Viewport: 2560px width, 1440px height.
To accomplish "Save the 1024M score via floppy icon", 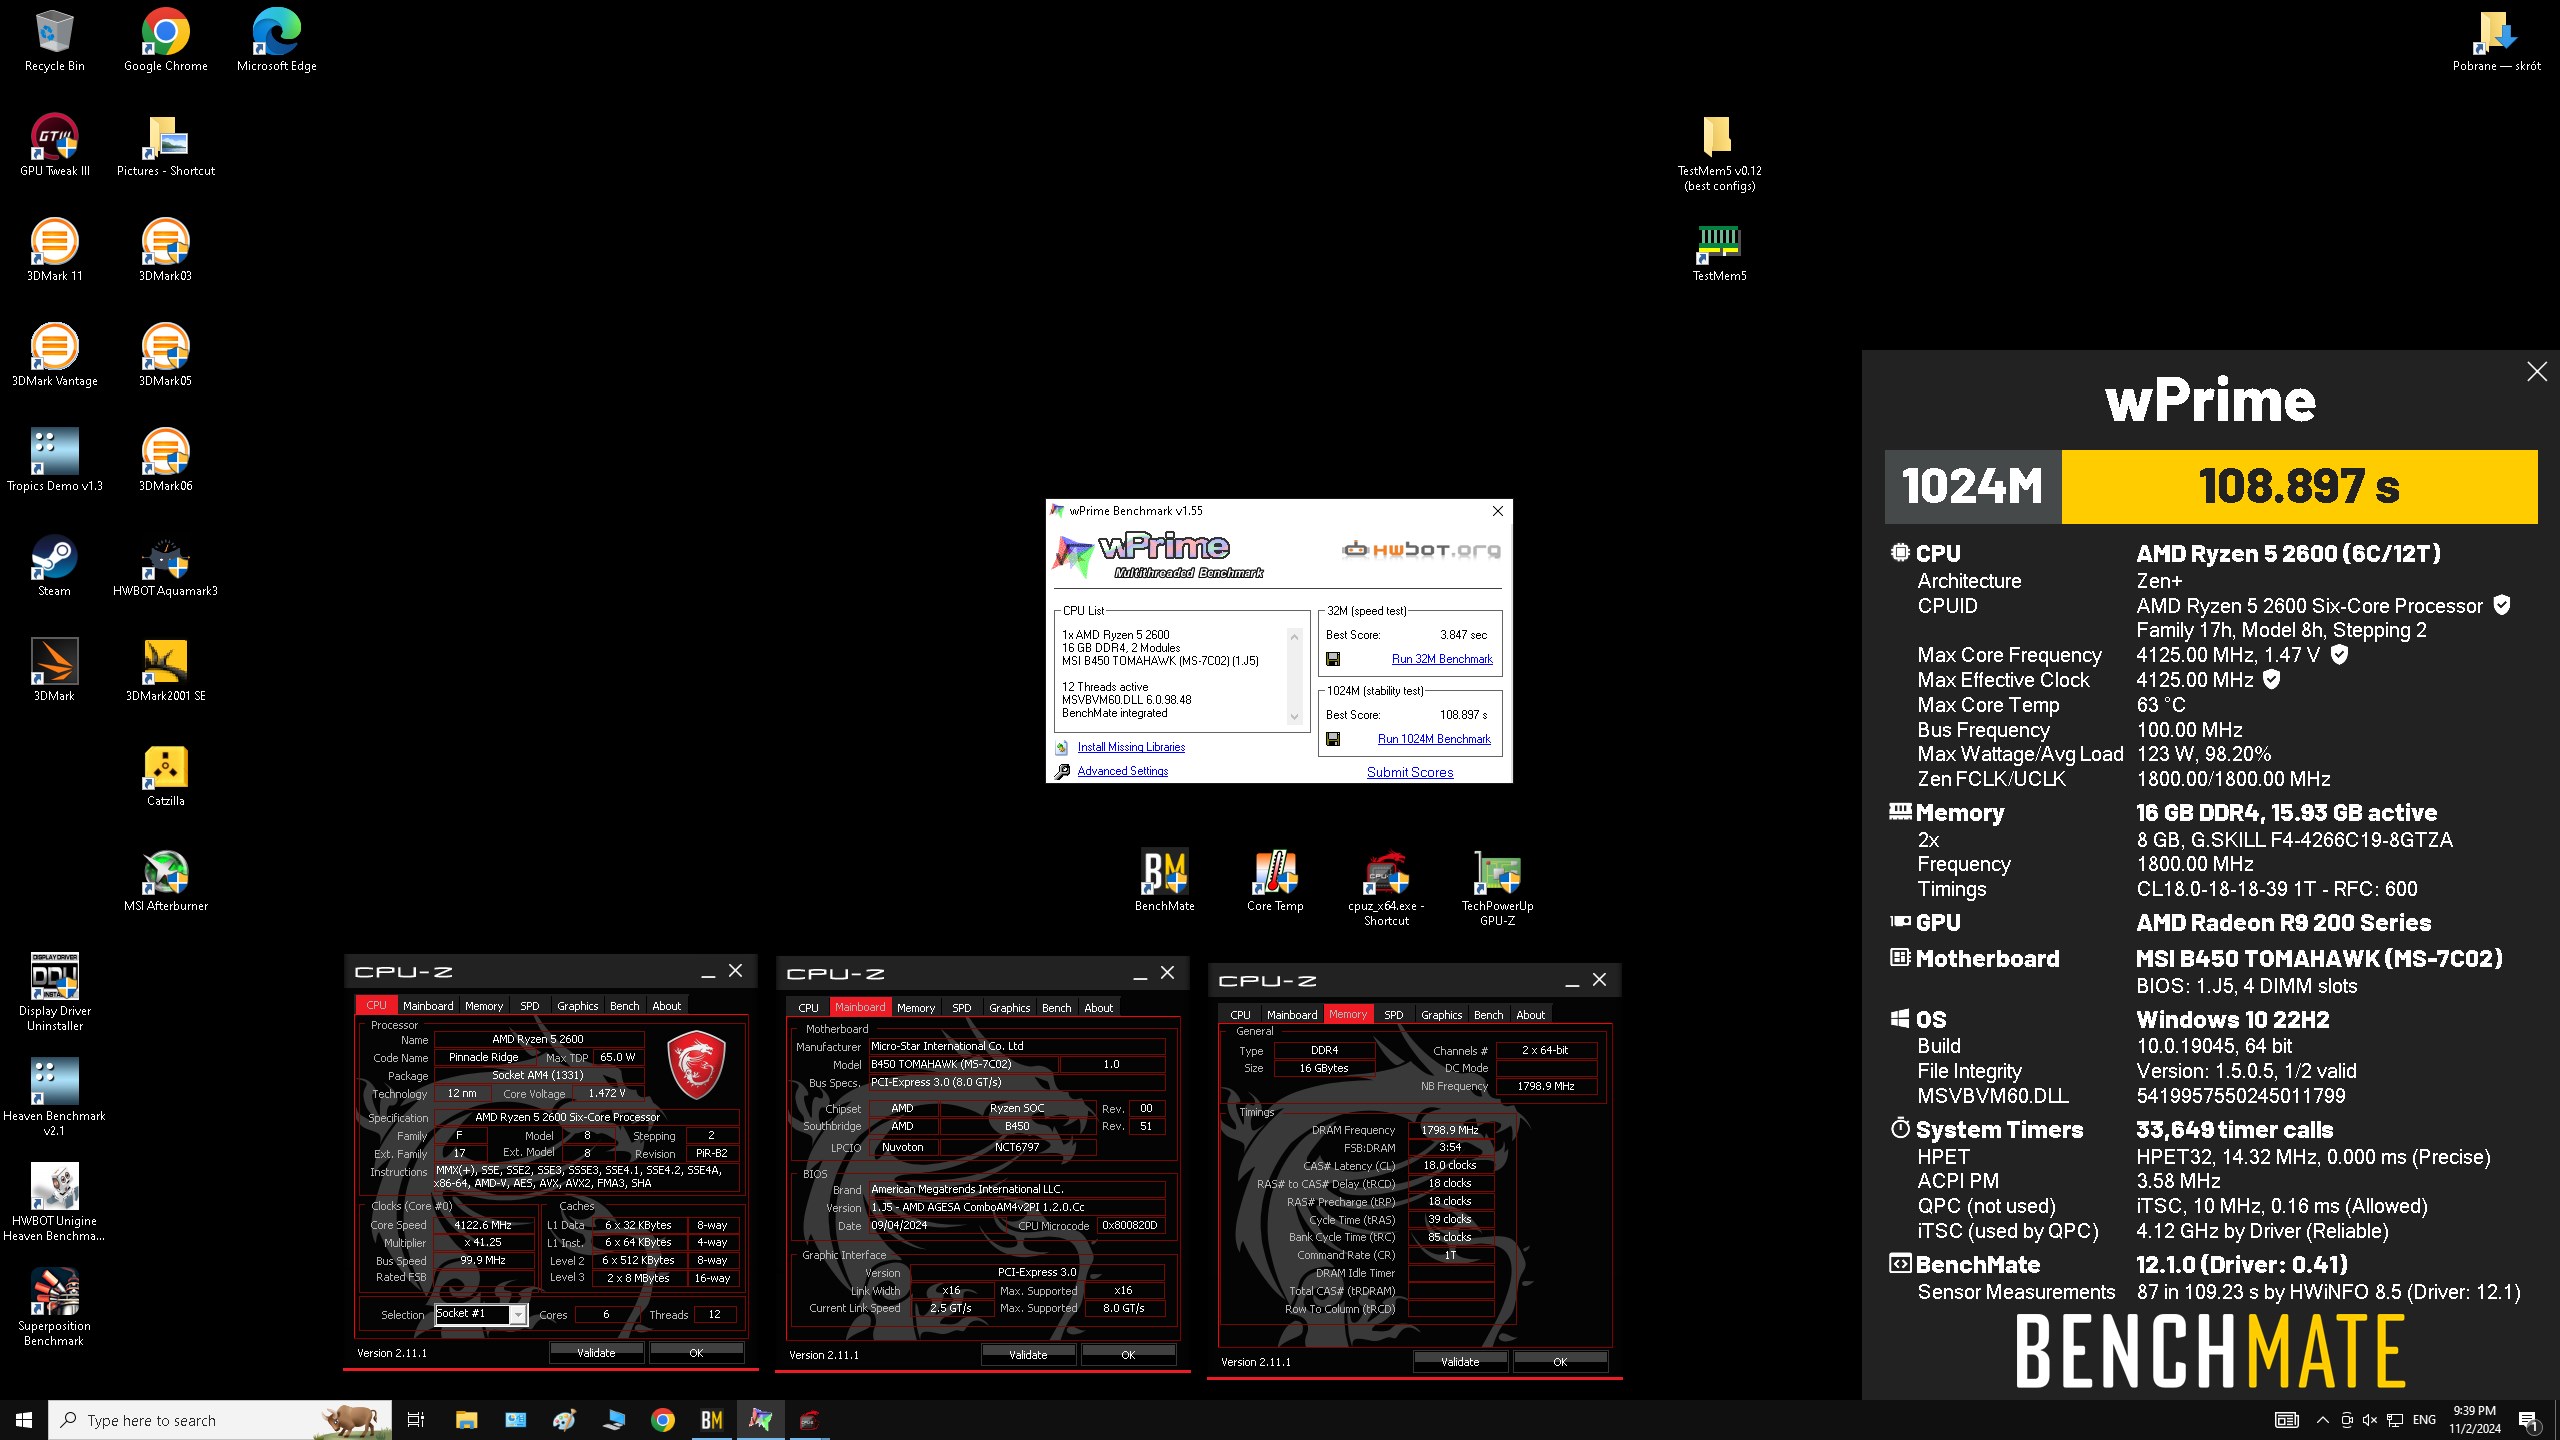I will coord(1332,739).
